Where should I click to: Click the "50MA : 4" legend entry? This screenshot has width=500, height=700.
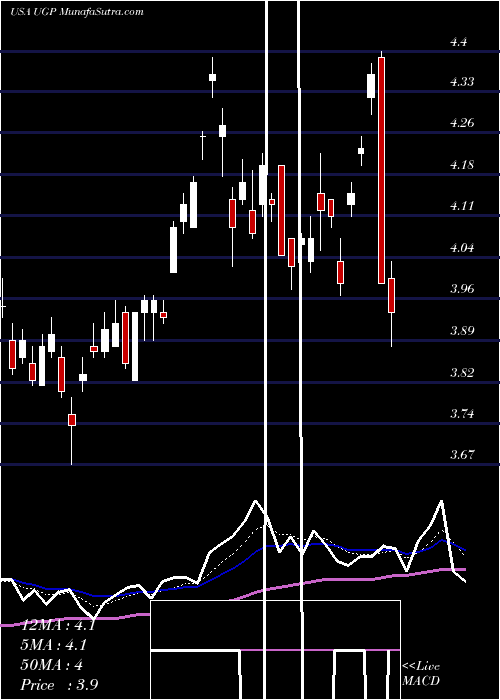click(x=52, y=665)
